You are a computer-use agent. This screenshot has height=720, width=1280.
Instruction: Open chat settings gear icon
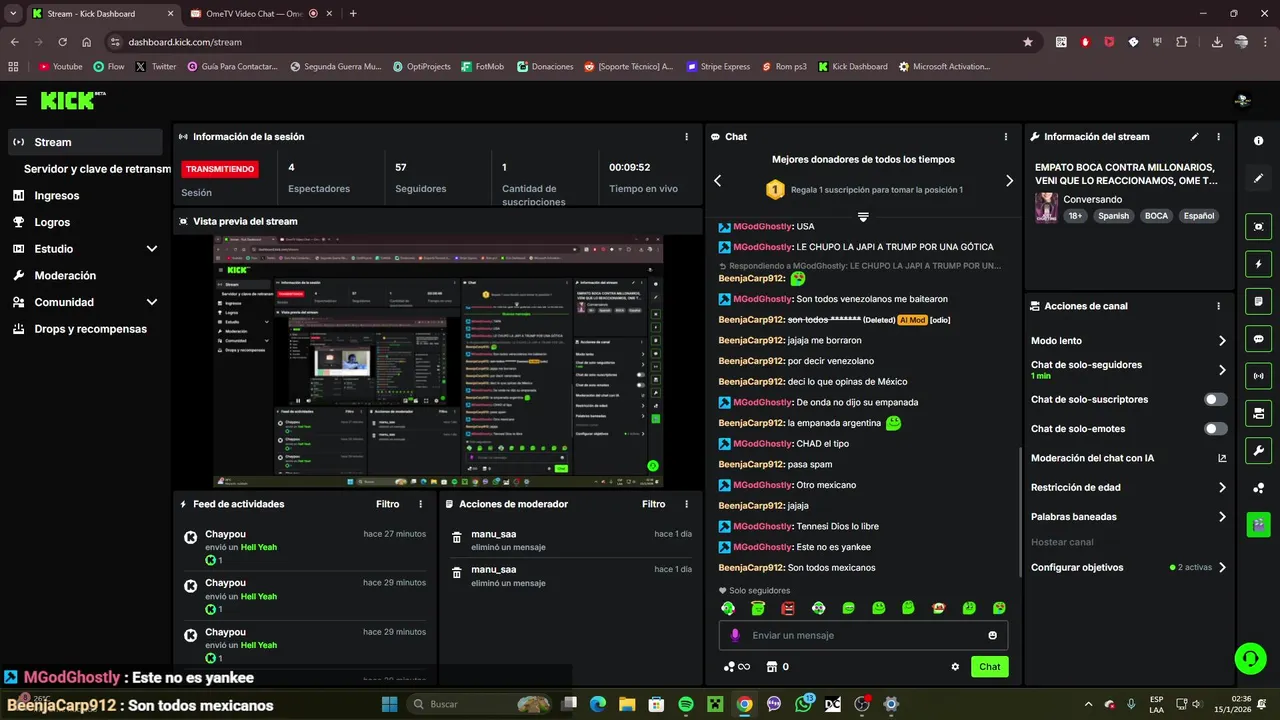[x=955, y=667]
